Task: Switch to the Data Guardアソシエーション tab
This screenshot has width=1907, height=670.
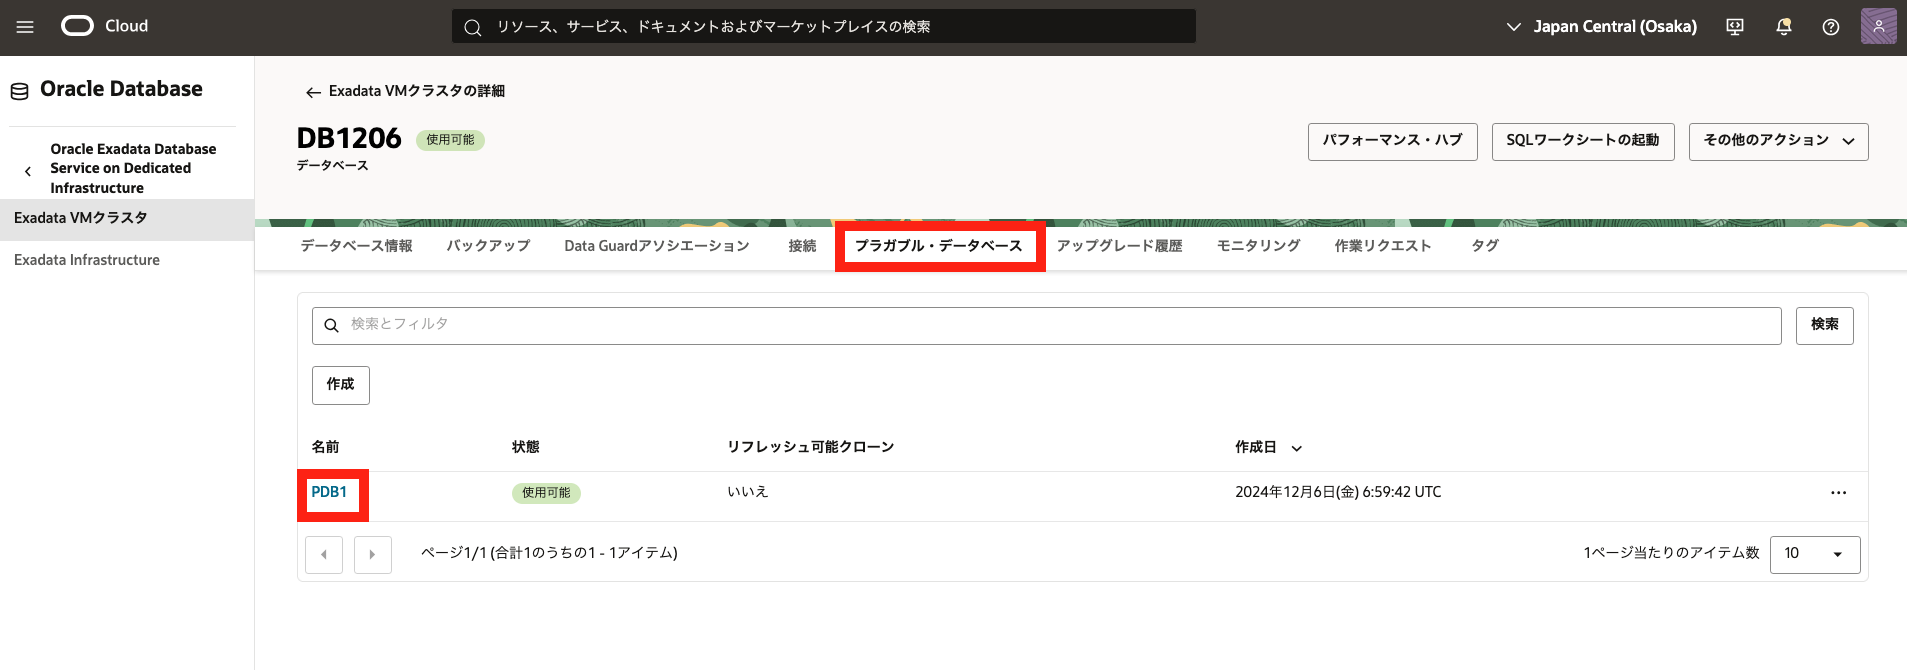Action: point(656,246)
